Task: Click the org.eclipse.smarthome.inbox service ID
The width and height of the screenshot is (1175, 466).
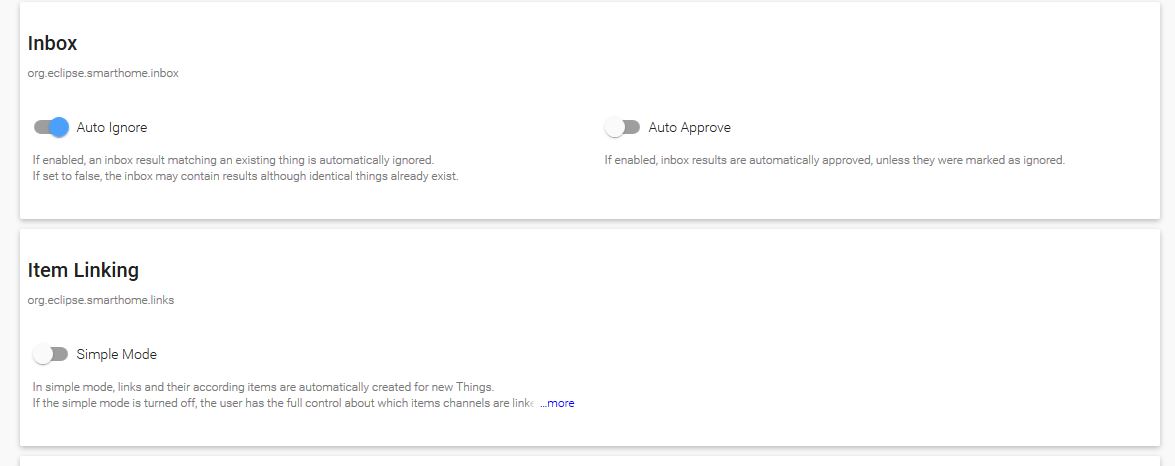Action: [103, 73]
